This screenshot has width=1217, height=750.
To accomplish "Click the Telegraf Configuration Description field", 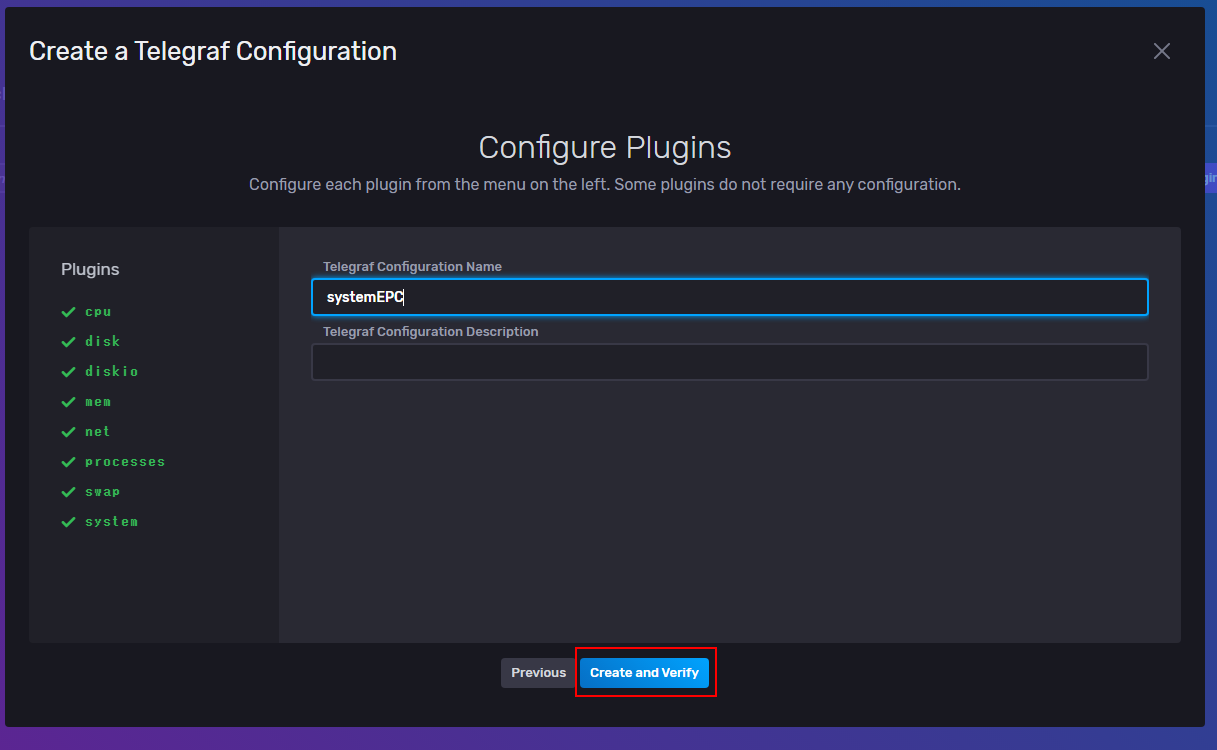I will click(x=729, y=362).
